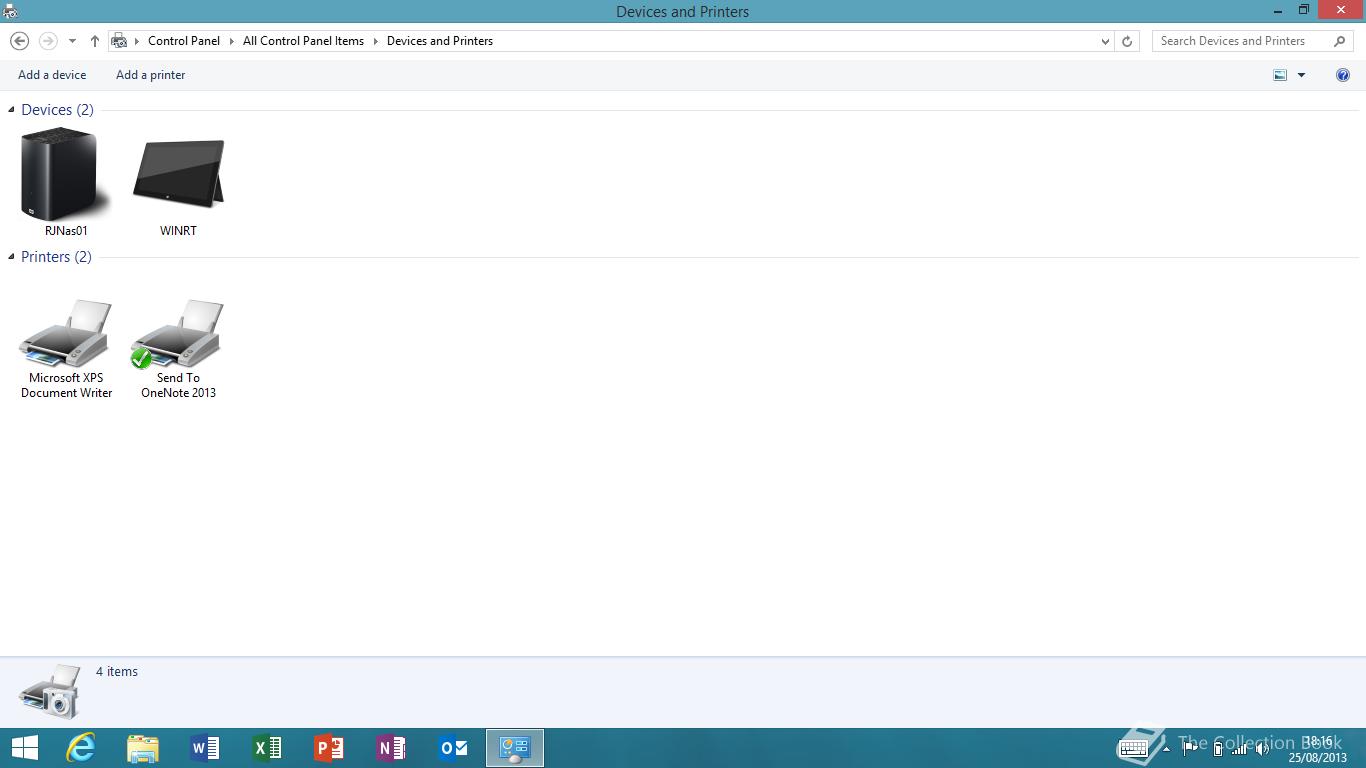
Task: Launch Word from the taskbar
Action: click(x=205, y=748)
